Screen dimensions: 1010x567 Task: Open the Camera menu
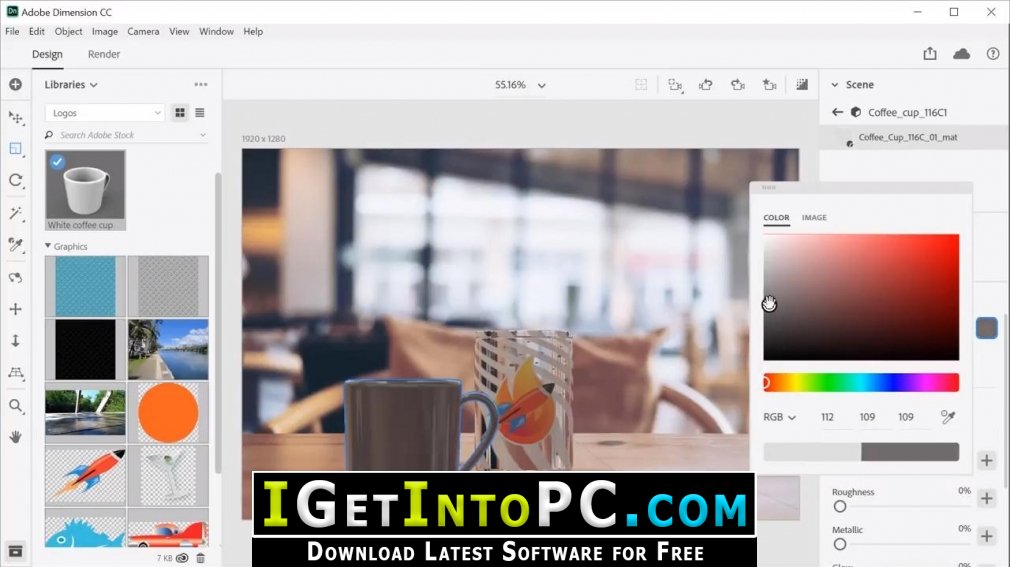click(x=143, y=31)
